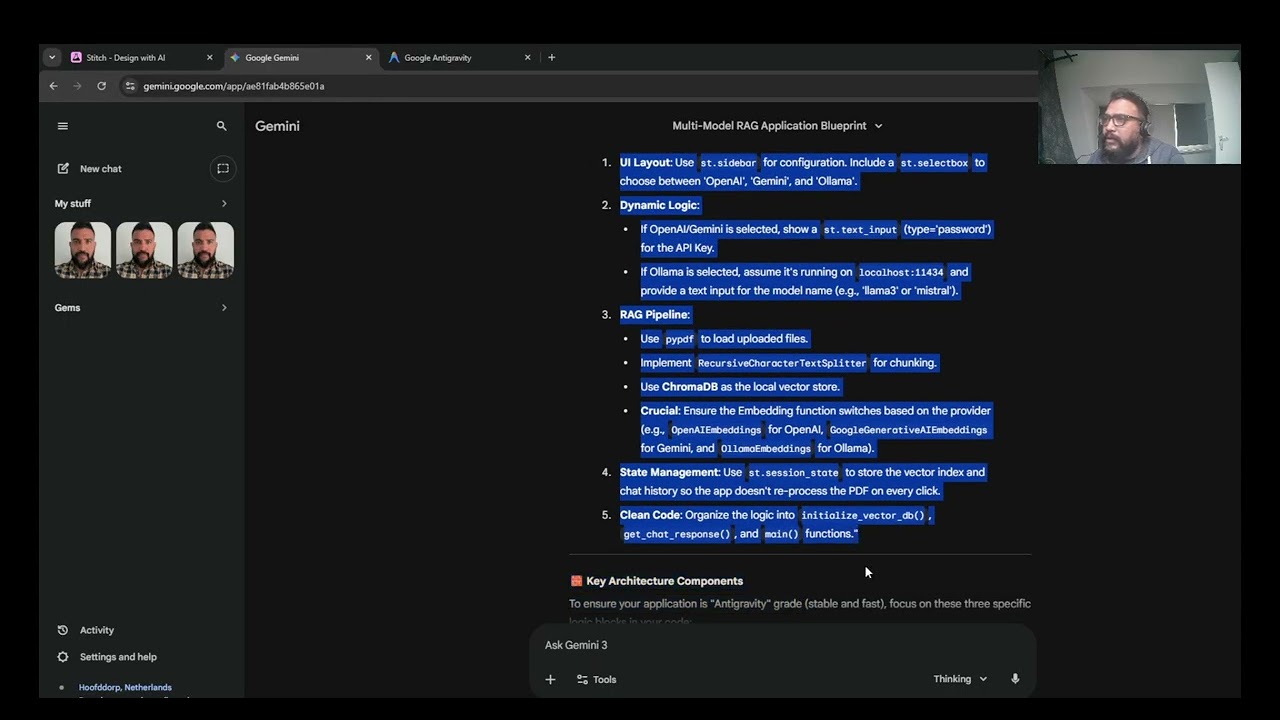The image size is (1280, 720).
Task: Click the plus upload icon in prompt box
Action: [550, 680]
